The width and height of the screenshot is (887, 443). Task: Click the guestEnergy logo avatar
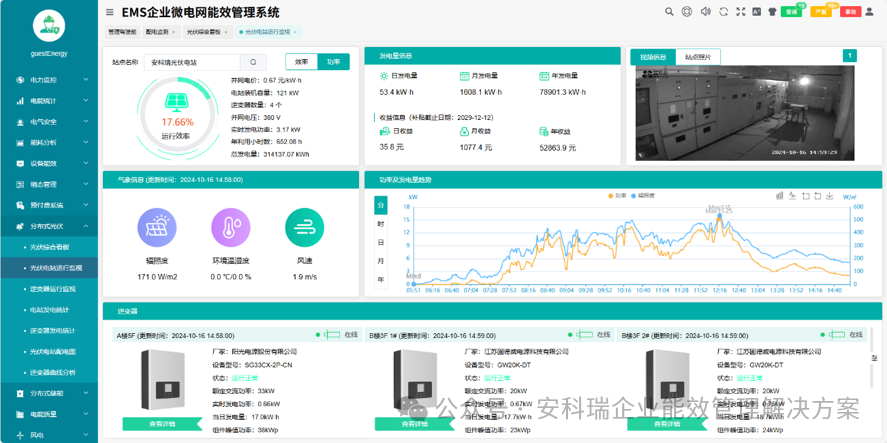pyautogui.click(x=49, y=25)
